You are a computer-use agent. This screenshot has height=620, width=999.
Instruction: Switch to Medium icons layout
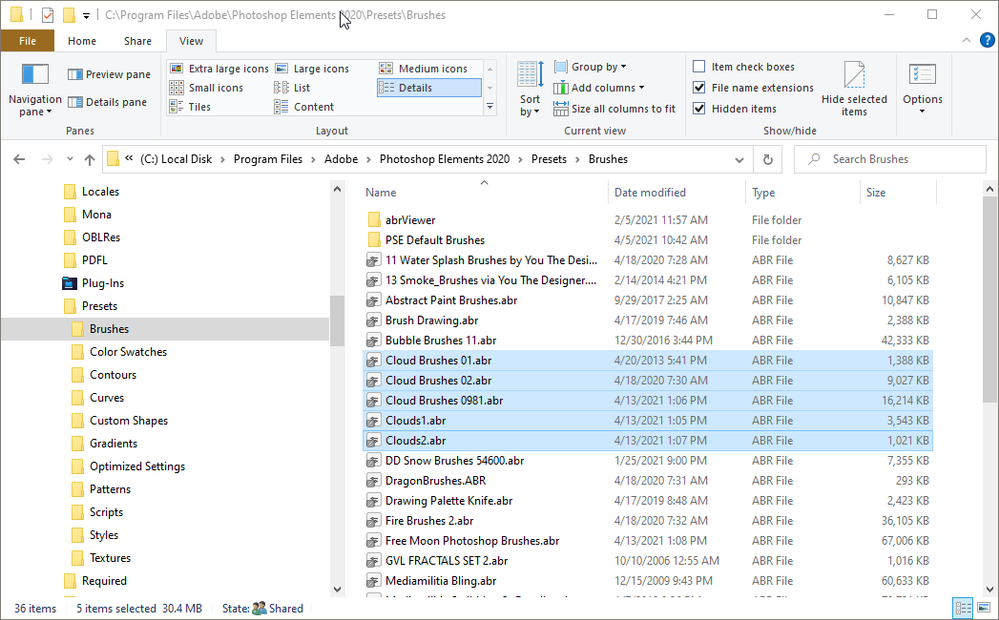(424, 68)
